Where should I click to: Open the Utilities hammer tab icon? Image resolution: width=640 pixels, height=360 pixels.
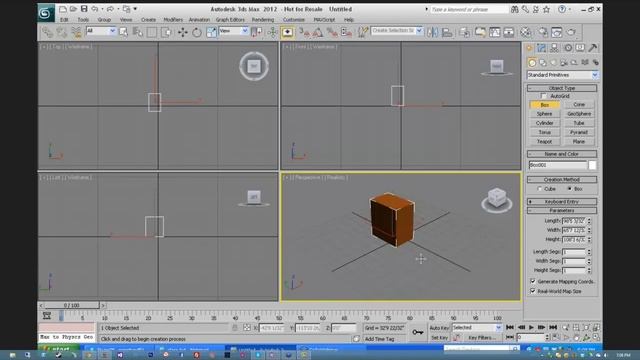pyautogui.click(x=593, y=48)
